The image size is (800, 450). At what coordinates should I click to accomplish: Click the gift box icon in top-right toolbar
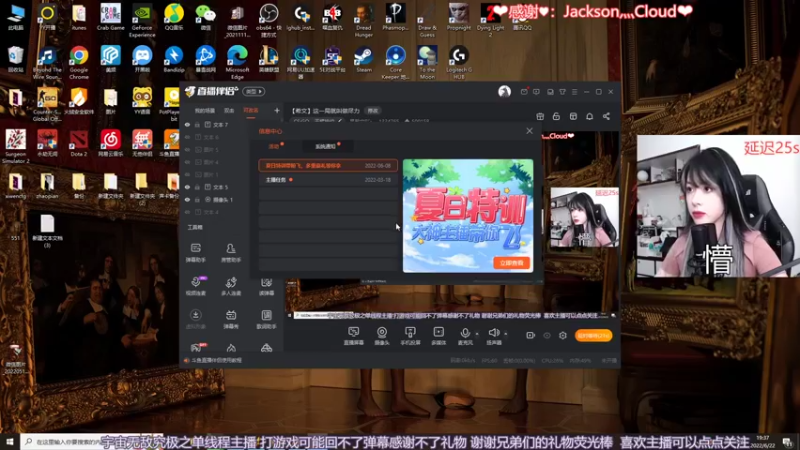(540, 116)
